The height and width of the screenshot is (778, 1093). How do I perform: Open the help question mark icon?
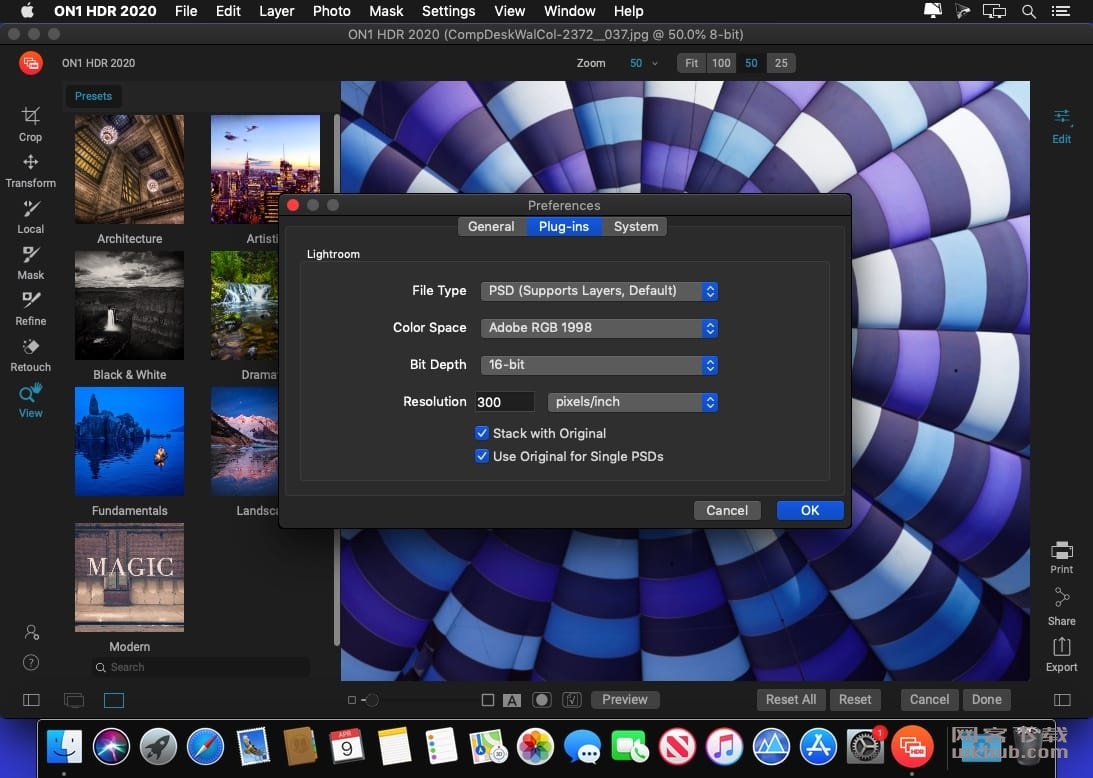pos(31,662)
